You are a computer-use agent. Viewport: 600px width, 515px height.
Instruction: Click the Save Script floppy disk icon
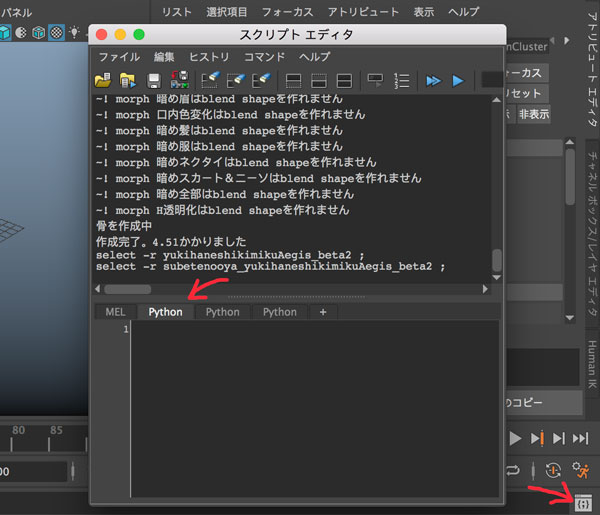[x=155, y=80]
